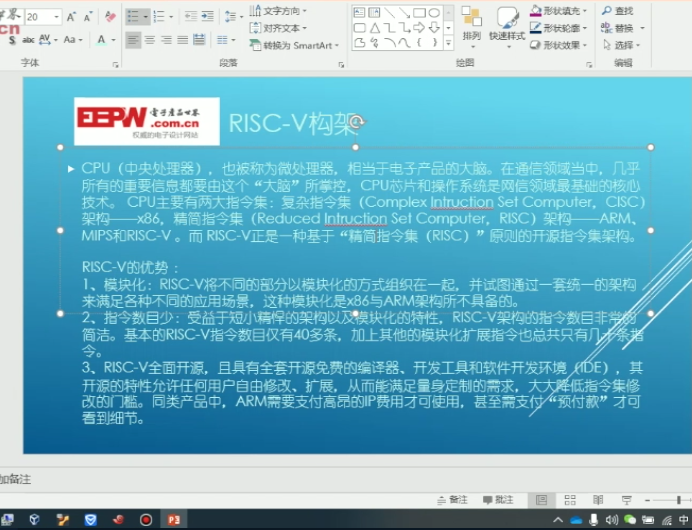This screenshot has width=692, height=530.
Task: Open PowerPoint from the Windows taskbar
Action: tap(174, 519)
